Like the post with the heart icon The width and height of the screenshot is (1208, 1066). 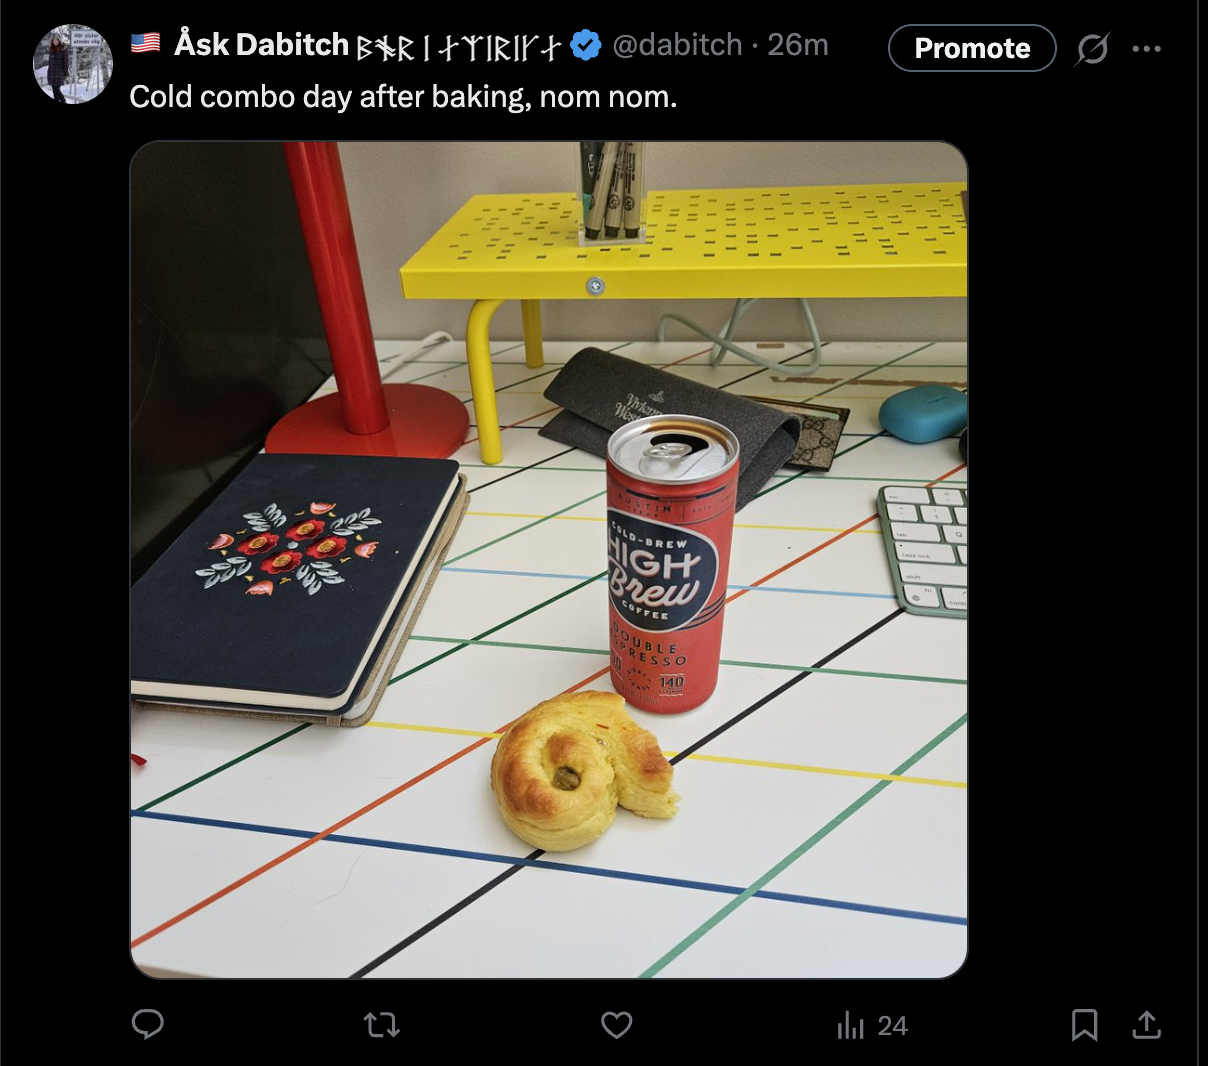(x=616, y=1024)
